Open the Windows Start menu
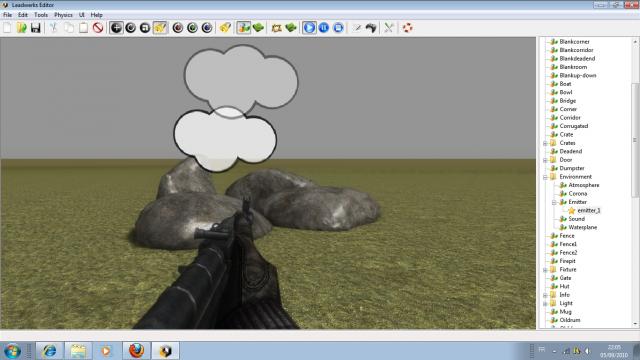 [x=12, y=351]
